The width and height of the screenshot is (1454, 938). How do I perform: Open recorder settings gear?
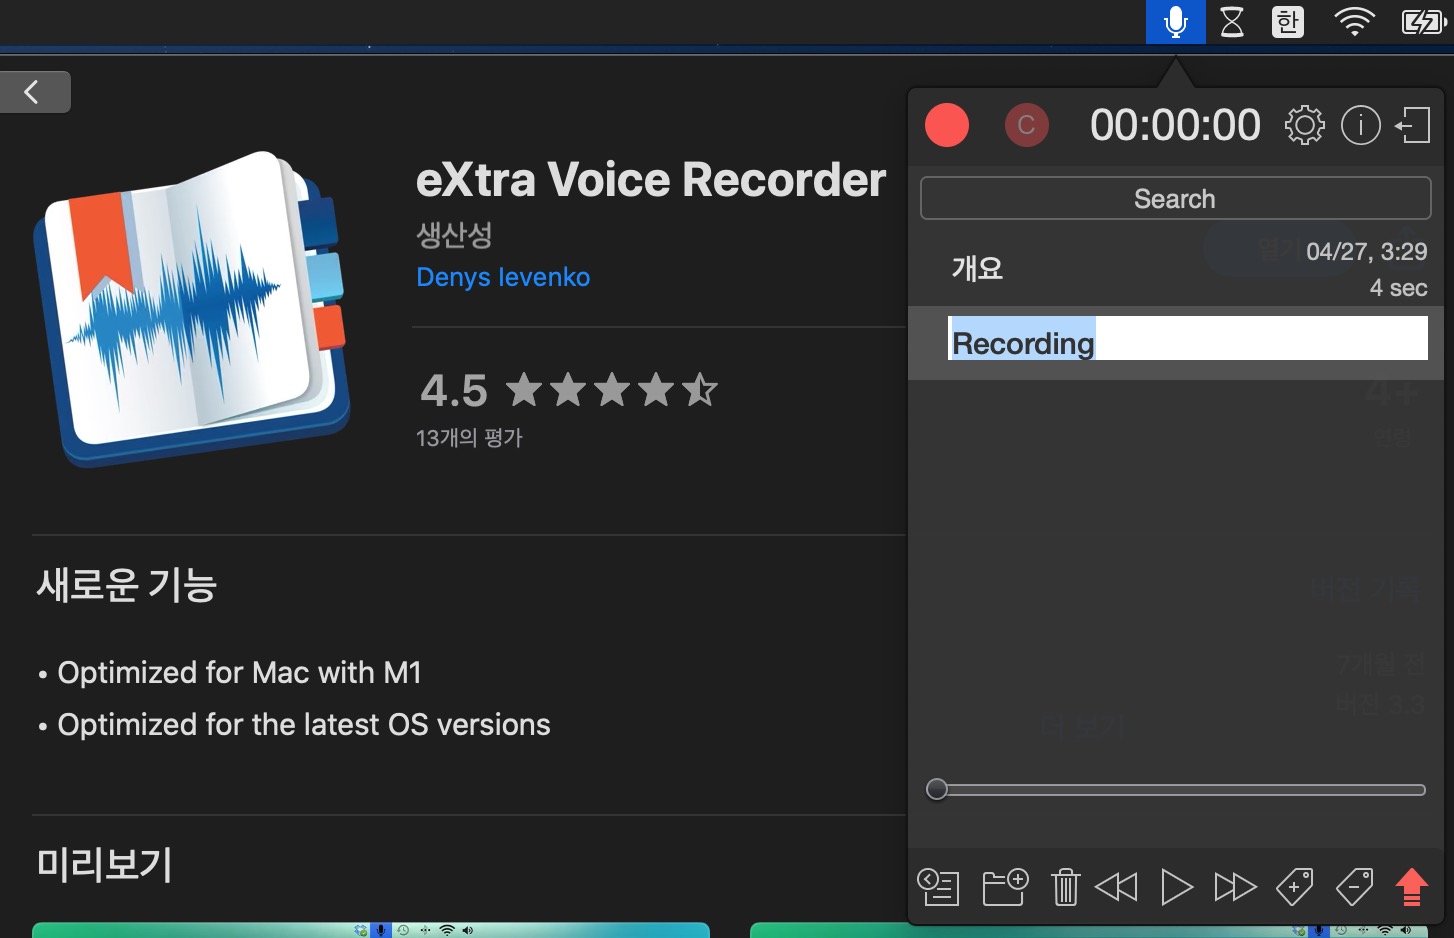(1304, 126)
